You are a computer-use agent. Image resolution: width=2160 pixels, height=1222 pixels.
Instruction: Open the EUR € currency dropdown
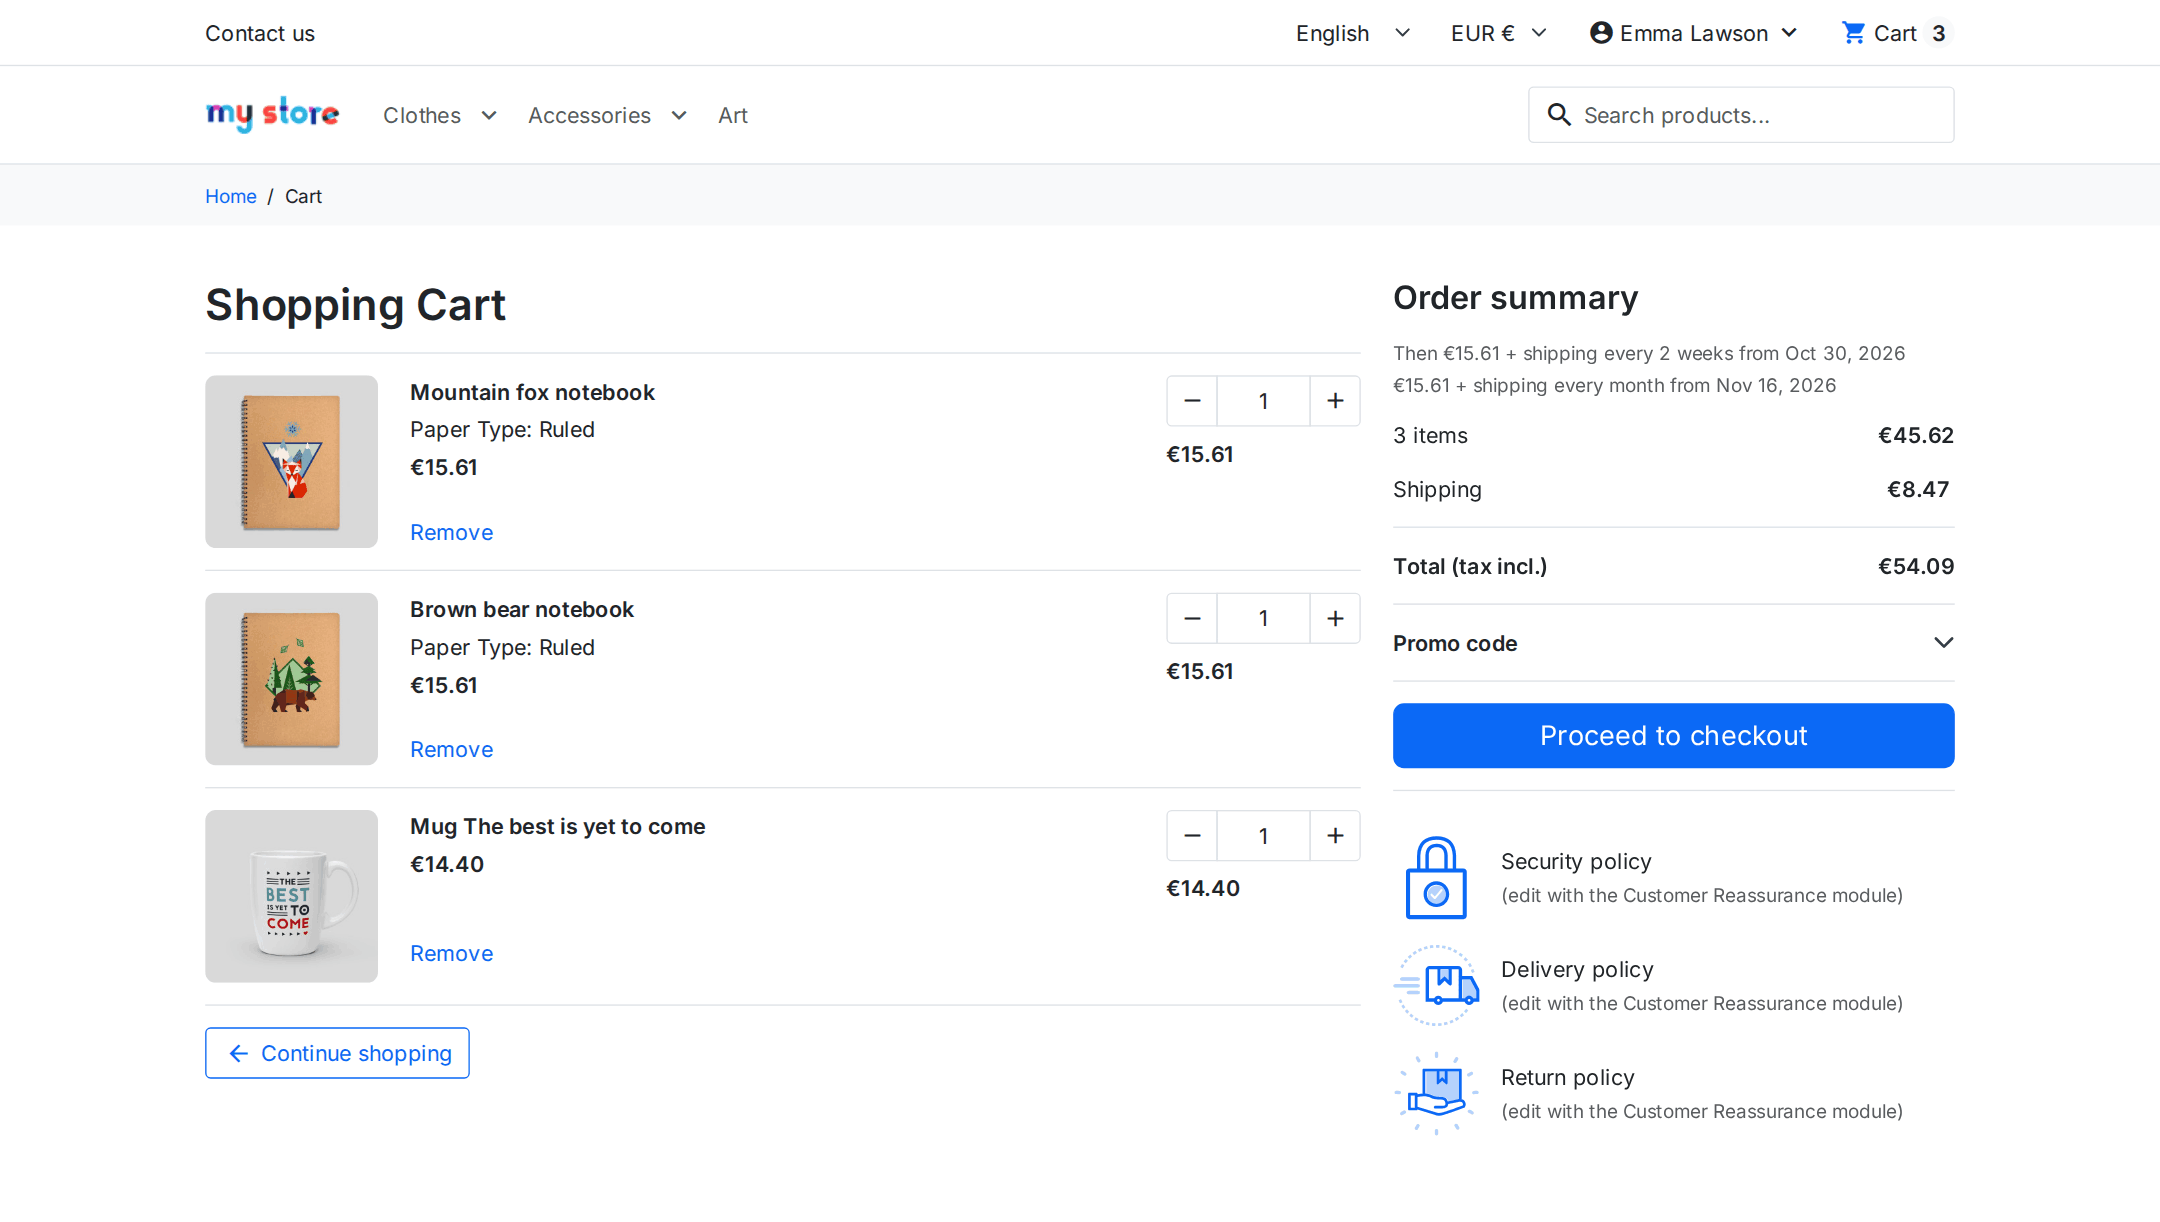click(1499, 33)
